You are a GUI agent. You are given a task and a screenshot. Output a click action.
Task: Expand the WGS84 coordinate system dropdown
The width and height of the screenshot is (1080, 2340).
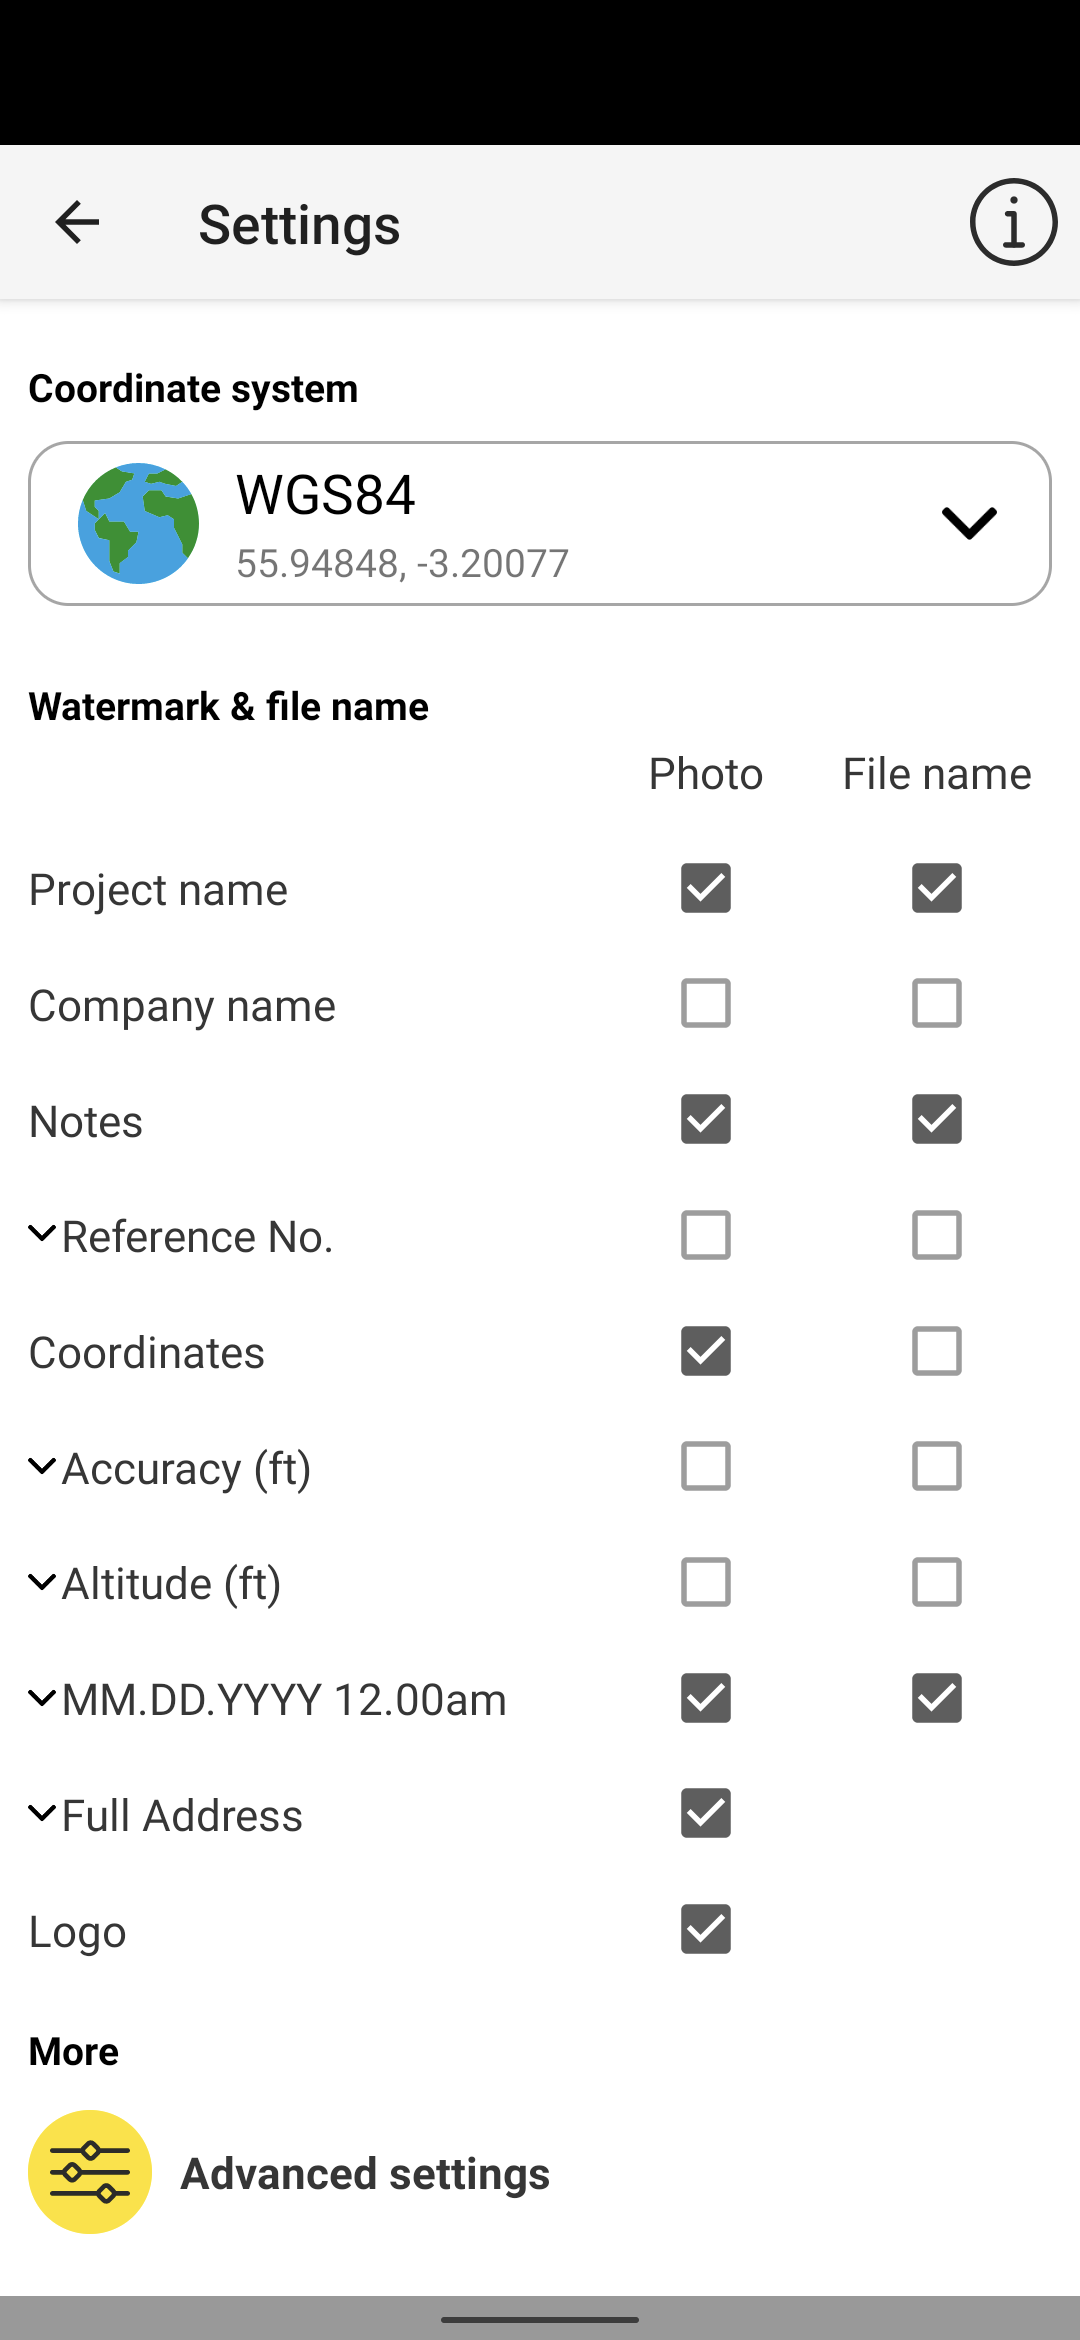coord(968,523)
